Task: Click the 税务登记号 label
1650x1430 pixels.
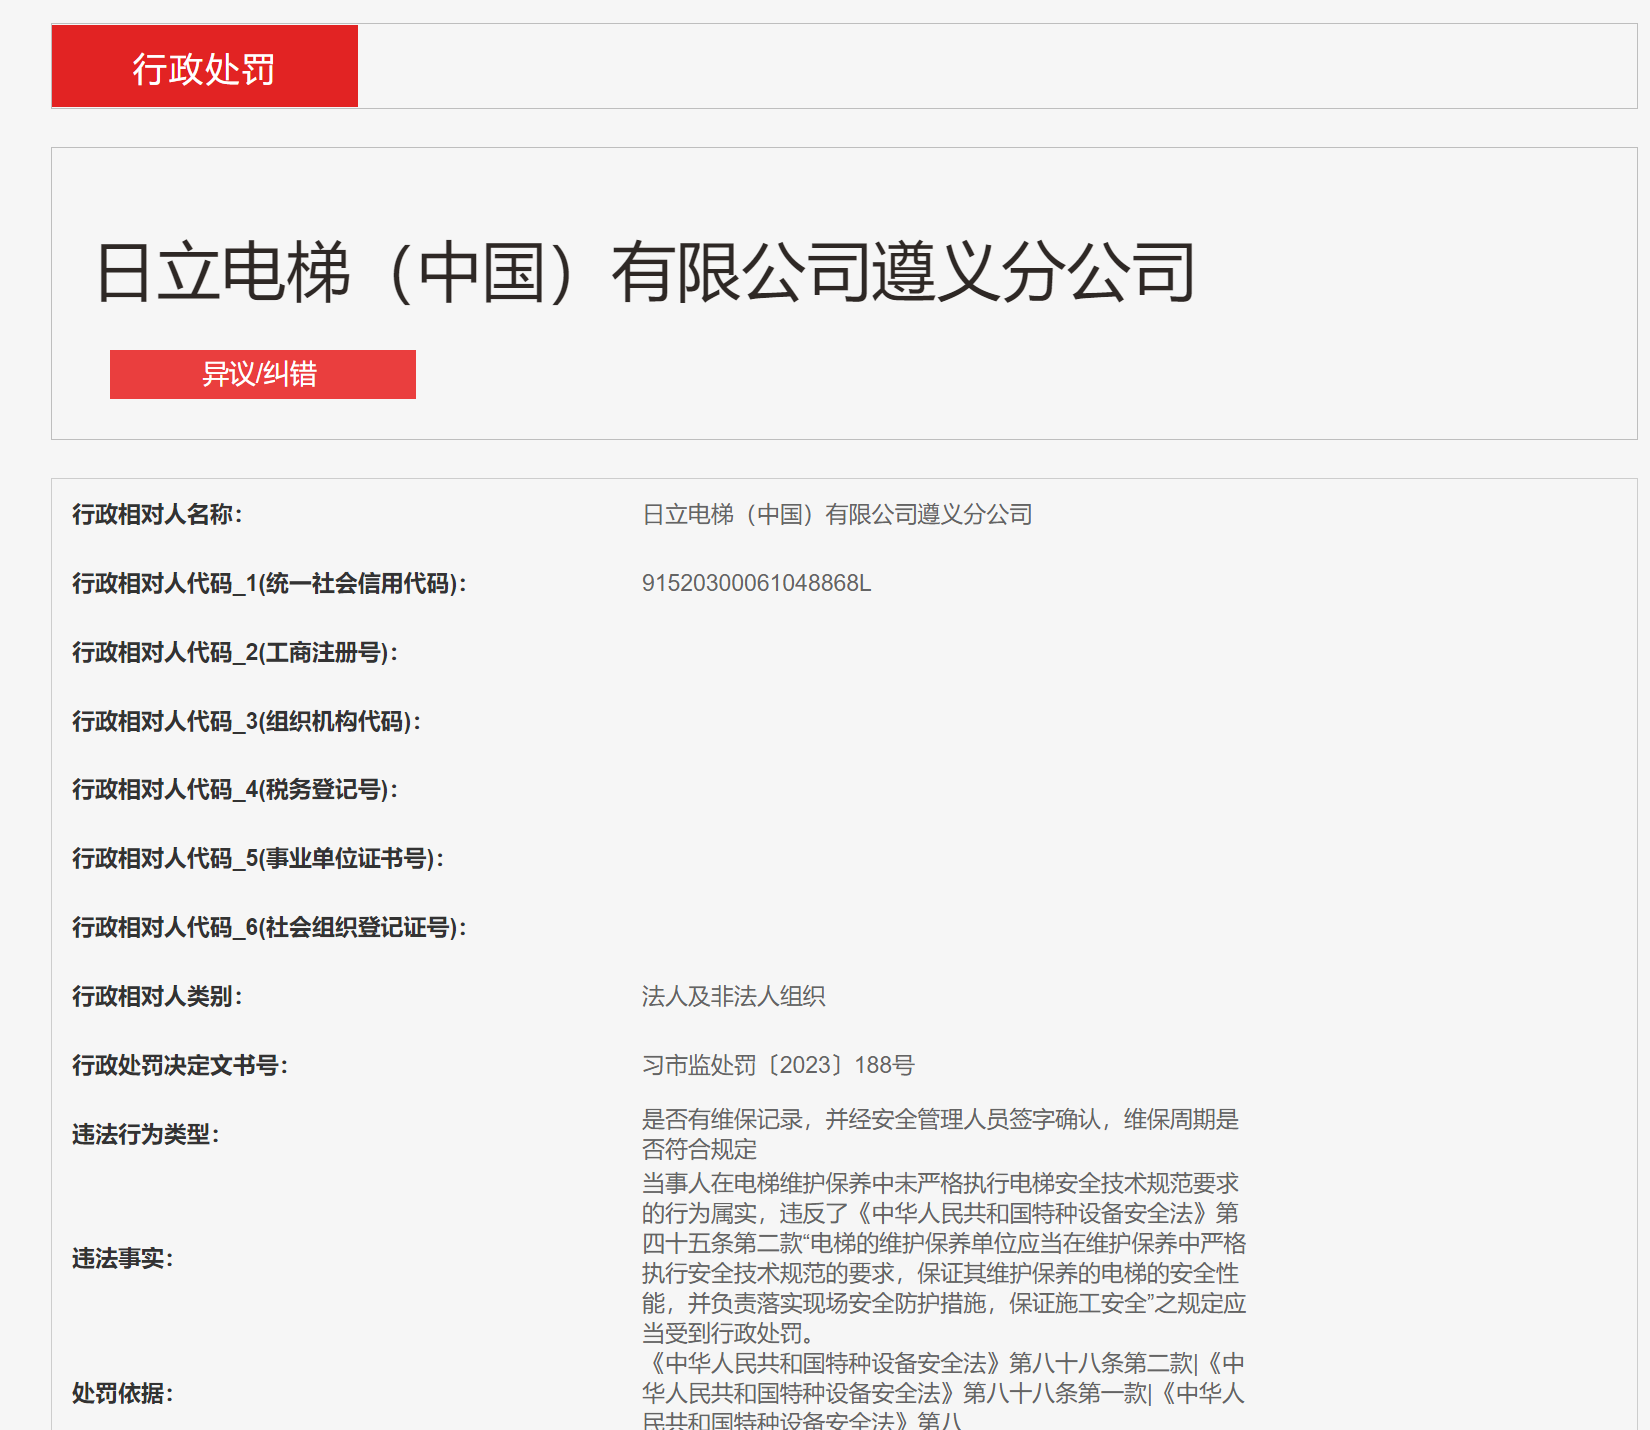Action: point(235,789)
